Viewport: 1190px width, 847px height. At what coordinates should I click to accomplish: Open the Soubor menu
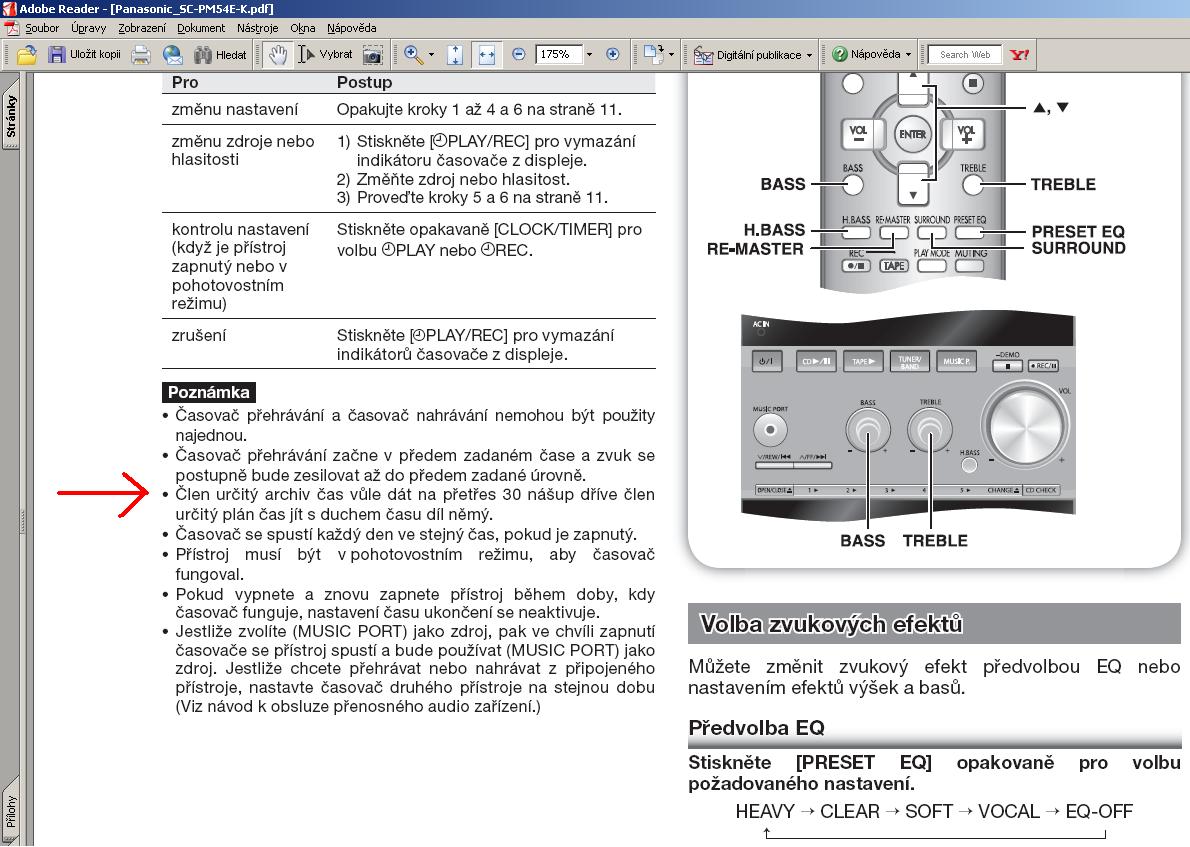tap(42, 28)
